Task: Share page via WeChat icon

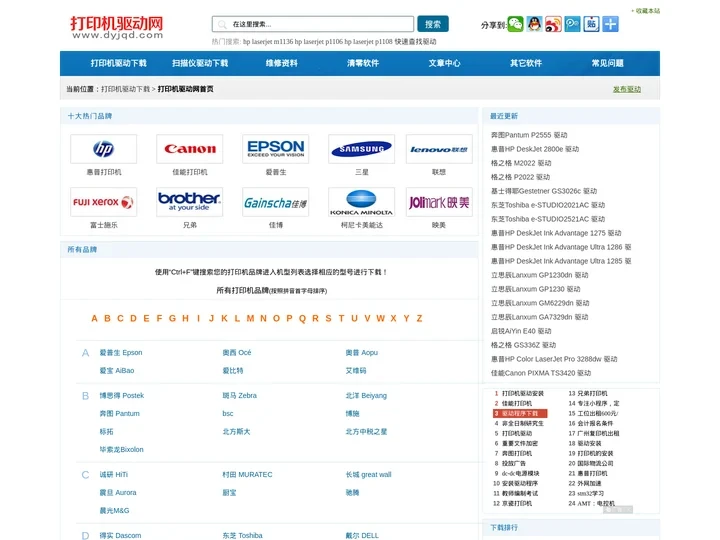Action: coord(515,24)
